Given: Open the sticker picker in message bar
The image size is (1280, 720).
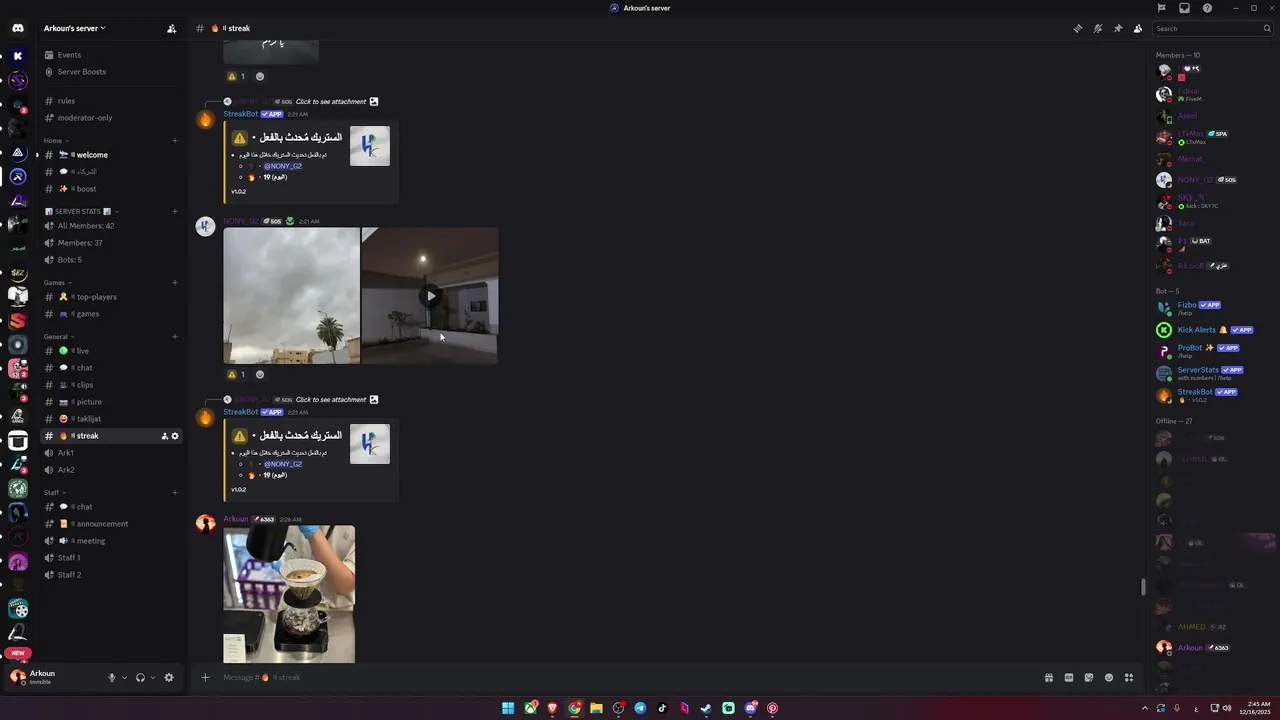Looking at the screenshot, I should click(x=1088, y=677).
